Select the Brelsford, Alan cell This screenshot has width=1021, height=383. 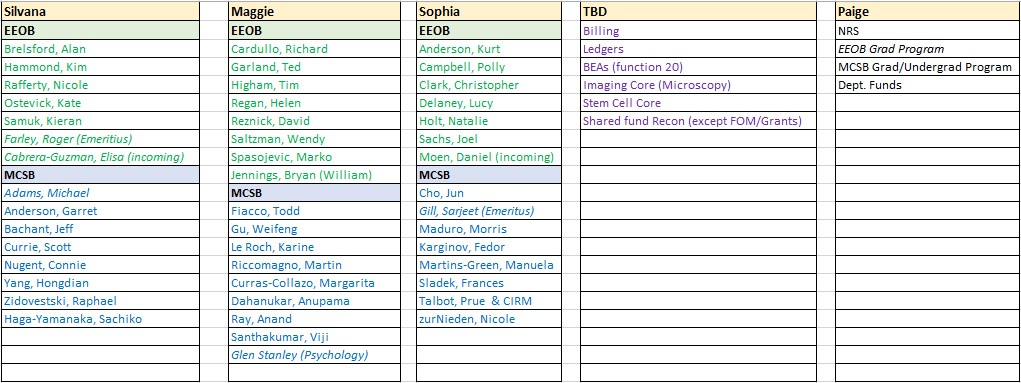(x=100, y=49)
